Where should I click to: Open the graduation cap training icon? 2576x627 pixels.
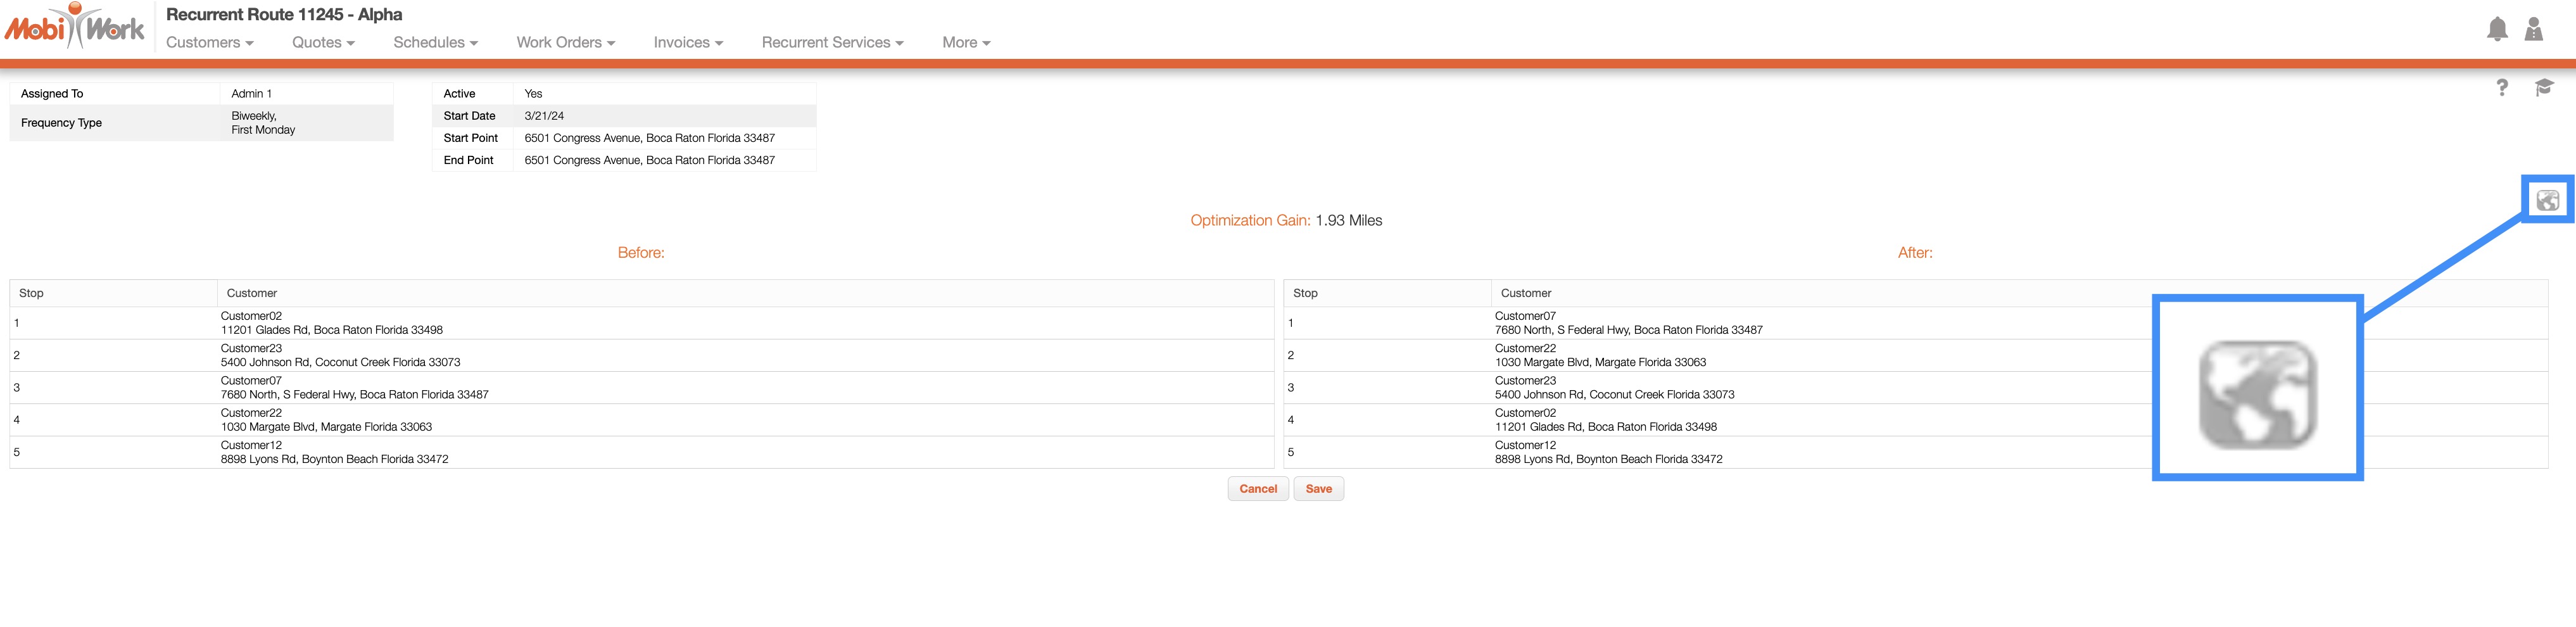[x=2544, y=88]
